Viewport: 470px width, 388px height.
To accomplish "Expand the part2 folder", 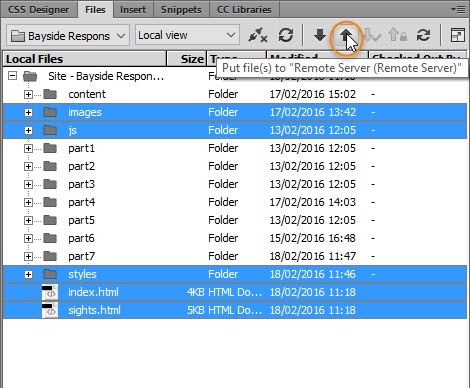I will pos(28,166).
